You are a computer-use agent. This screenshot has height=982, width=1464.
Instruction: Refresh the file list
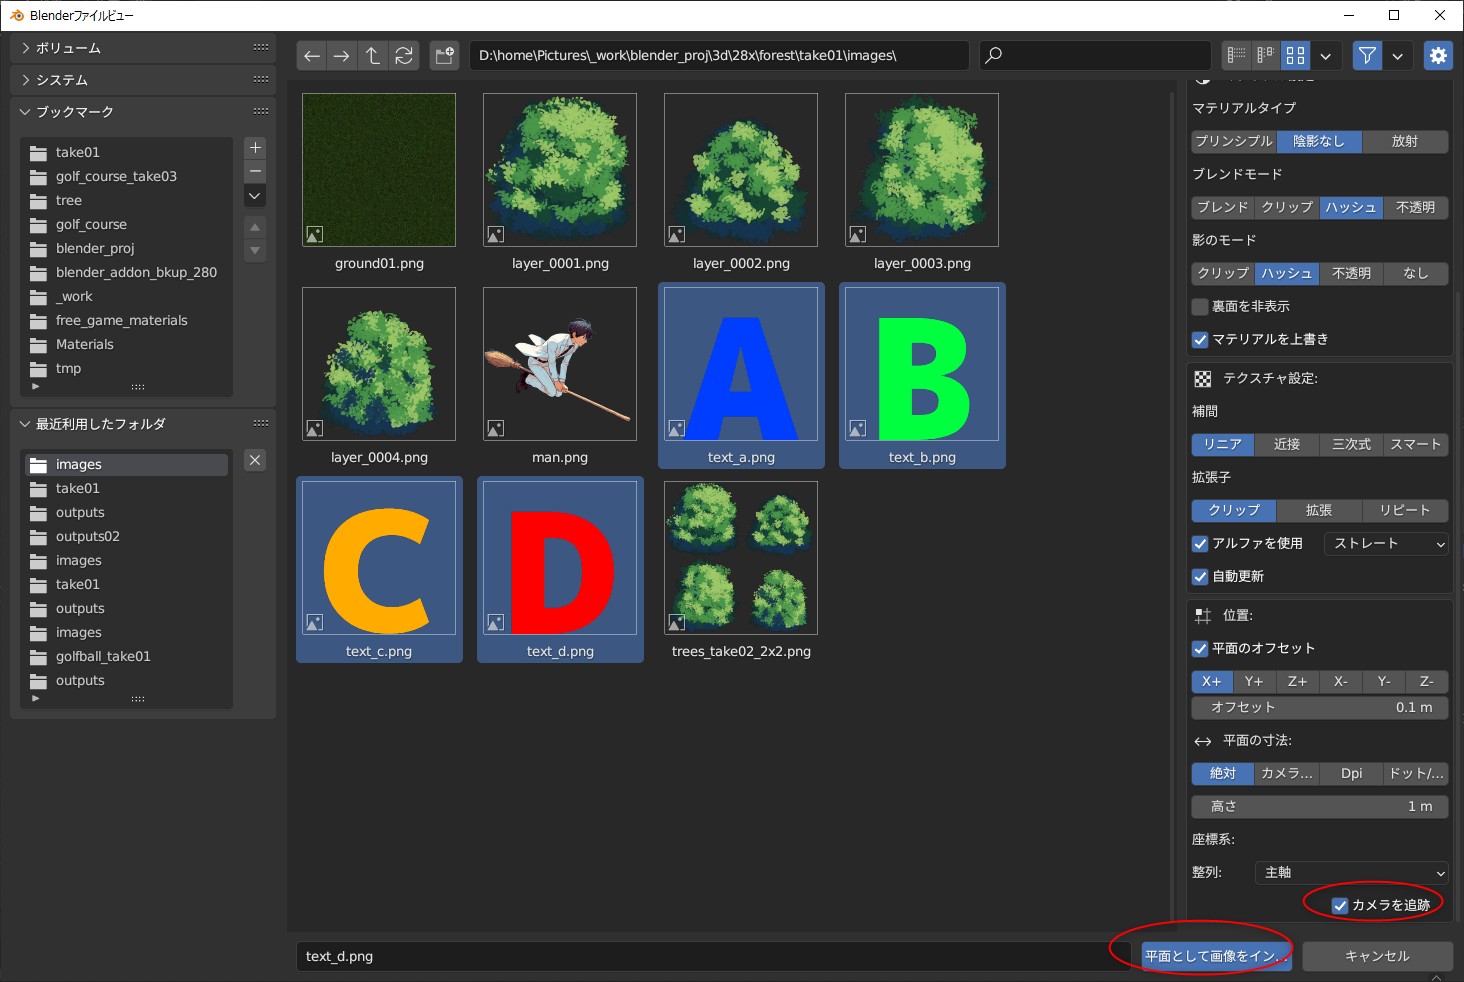click(x=404, y=56)
